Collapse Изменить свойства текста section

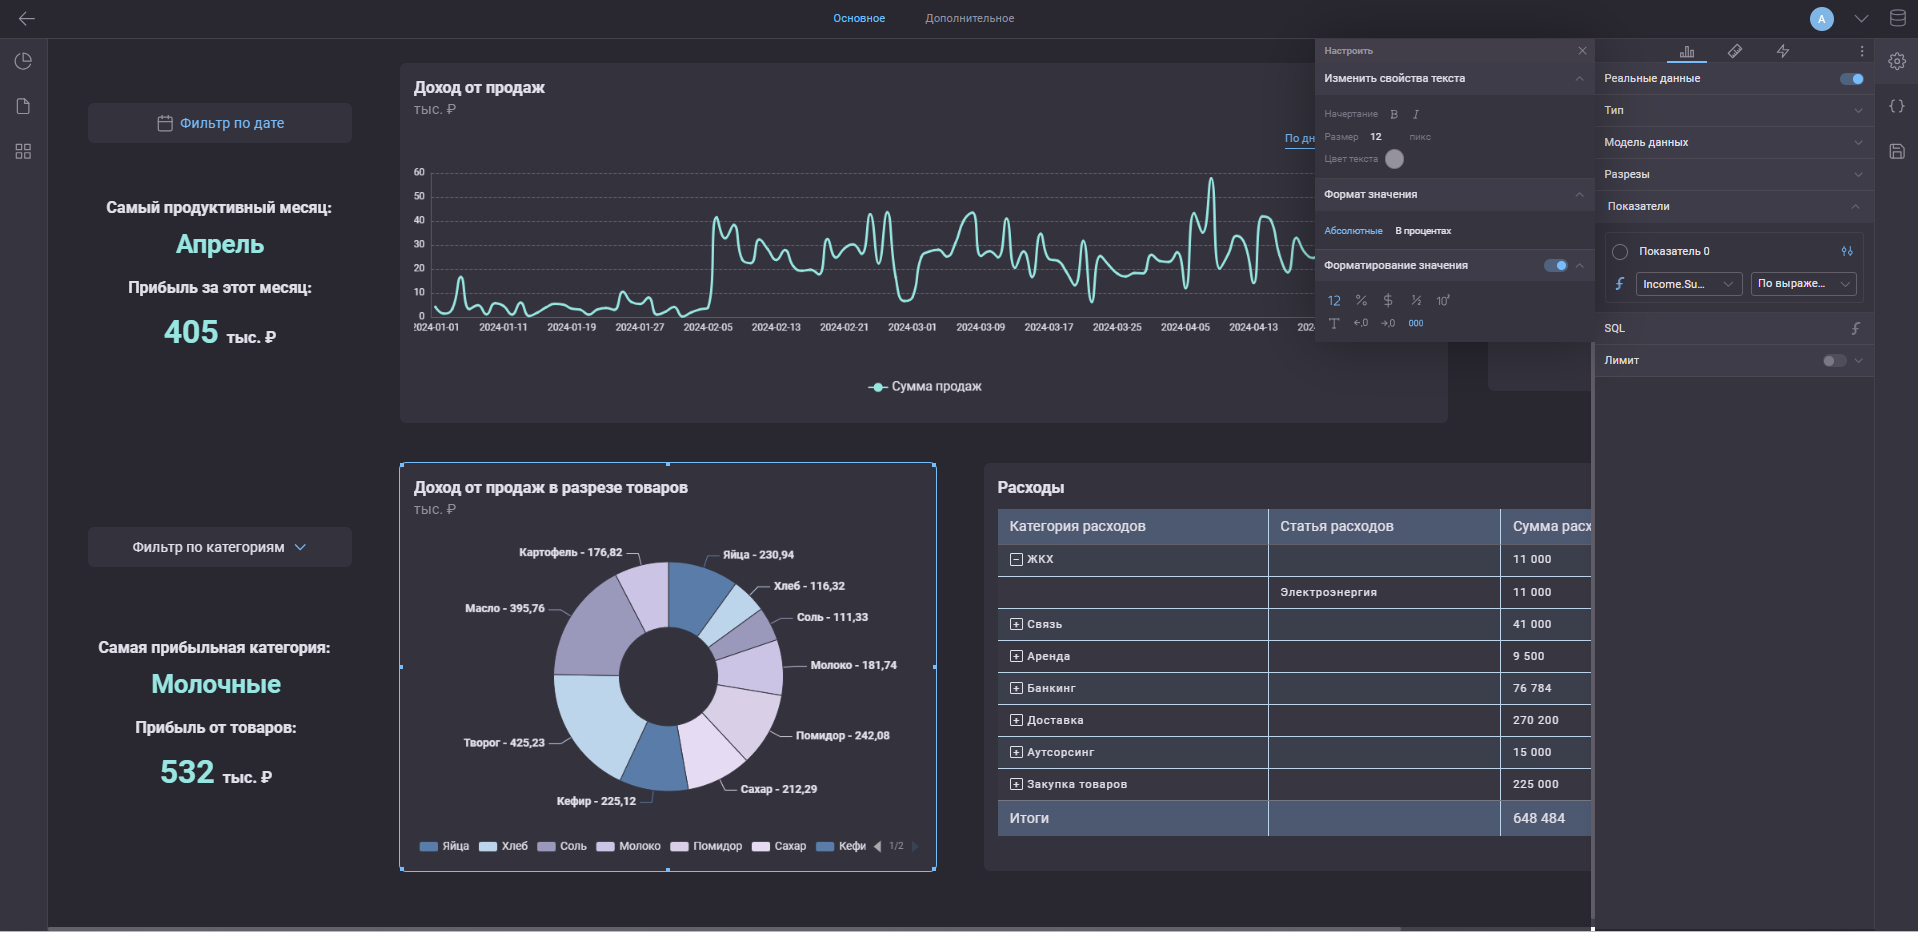coord(1579,79)
